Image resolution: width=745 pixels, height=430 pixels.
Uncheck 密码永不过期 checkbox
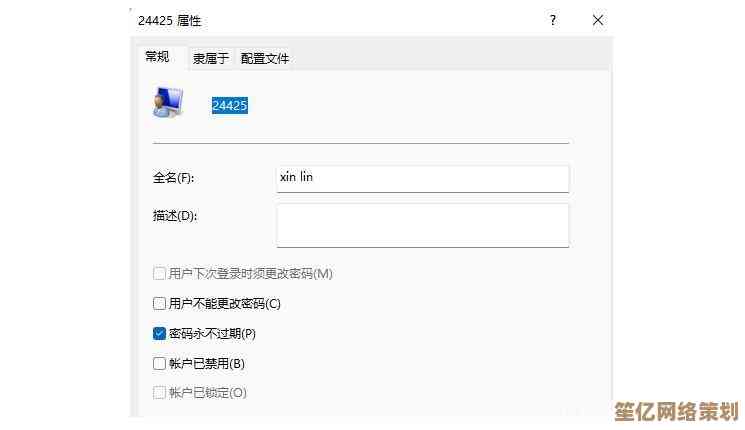159,333
